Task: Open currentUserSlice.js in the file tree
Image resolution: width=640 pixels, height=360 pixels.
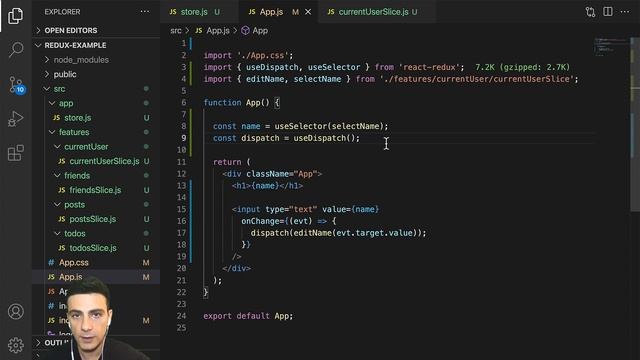Action: pyautogui.click(x=96, y=161)
